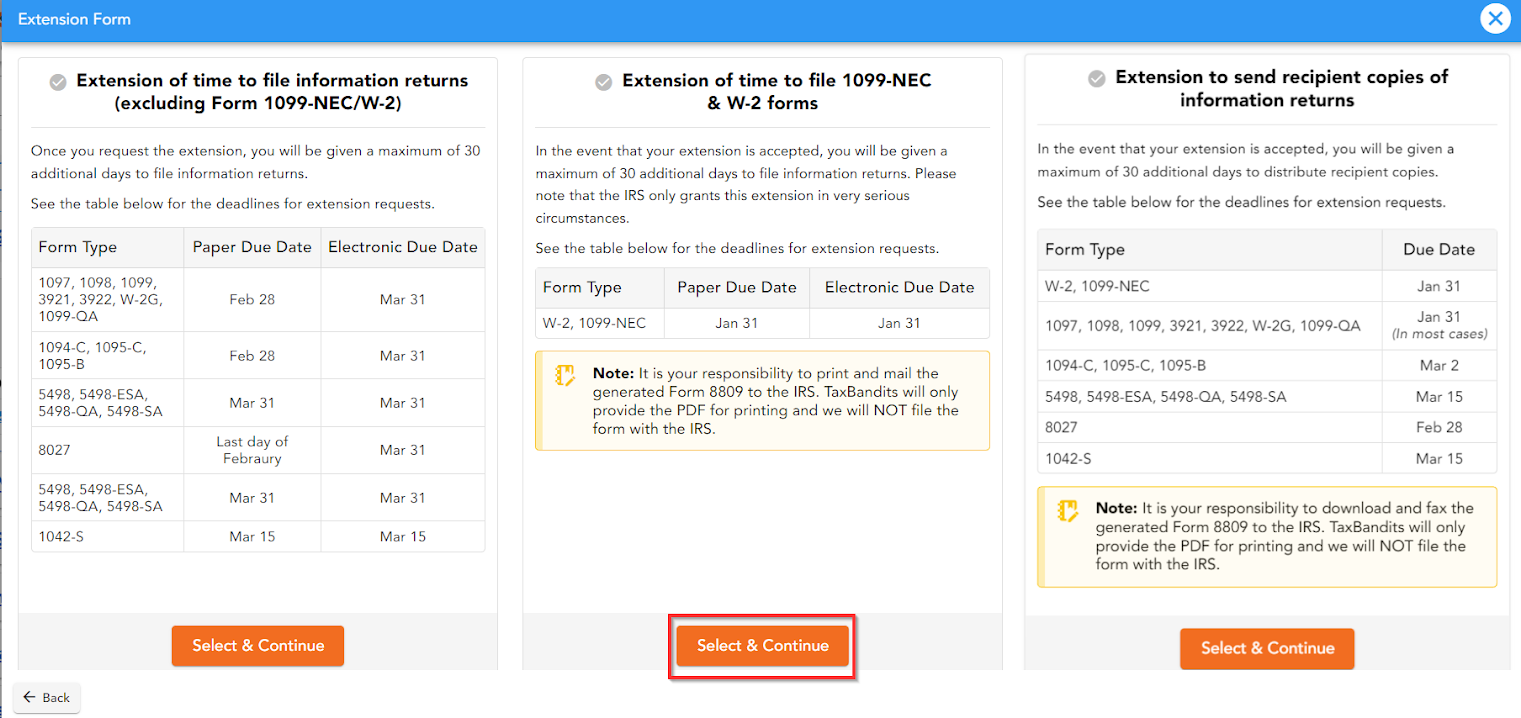
Task: Click check icon beside 1099-NEC & W-2 extension
Action: coord(604,82)
